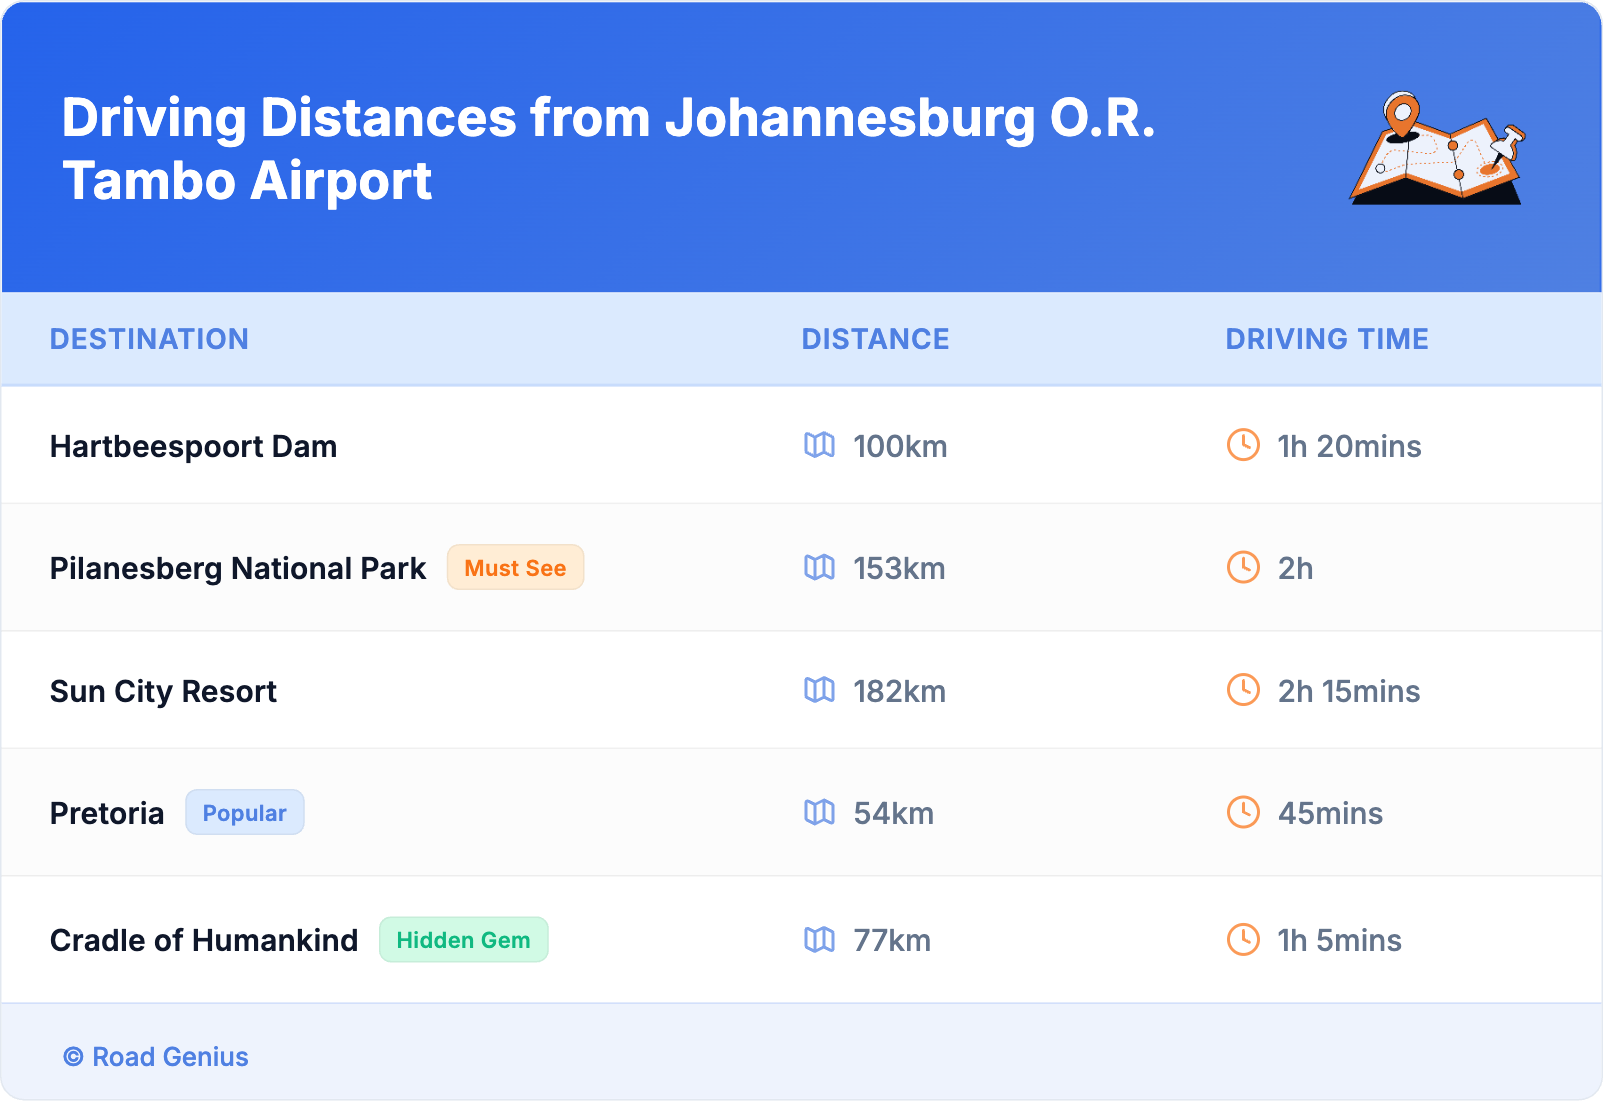This screenshot has height=1102, width=1604.
Task: Click the Must See badge
Action: (515, 568)
